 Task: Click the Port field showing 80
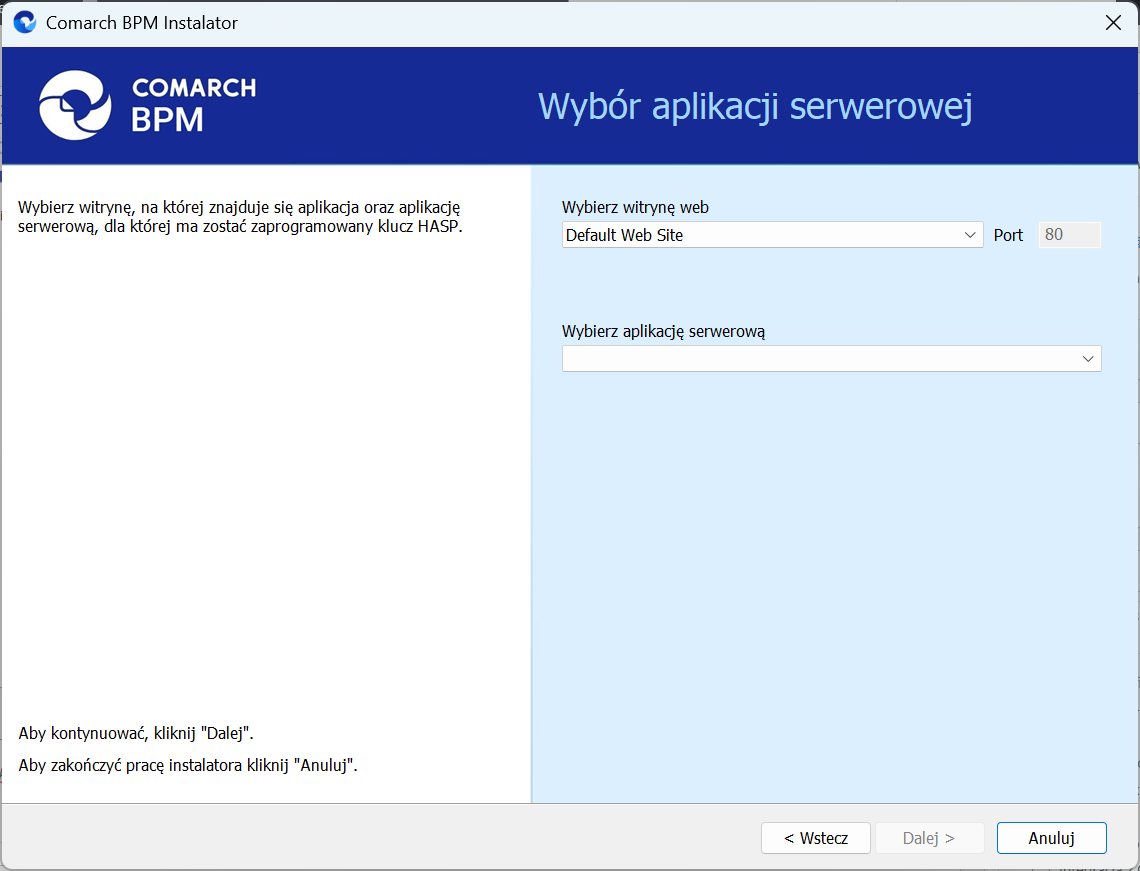(x=1069, y=235)
